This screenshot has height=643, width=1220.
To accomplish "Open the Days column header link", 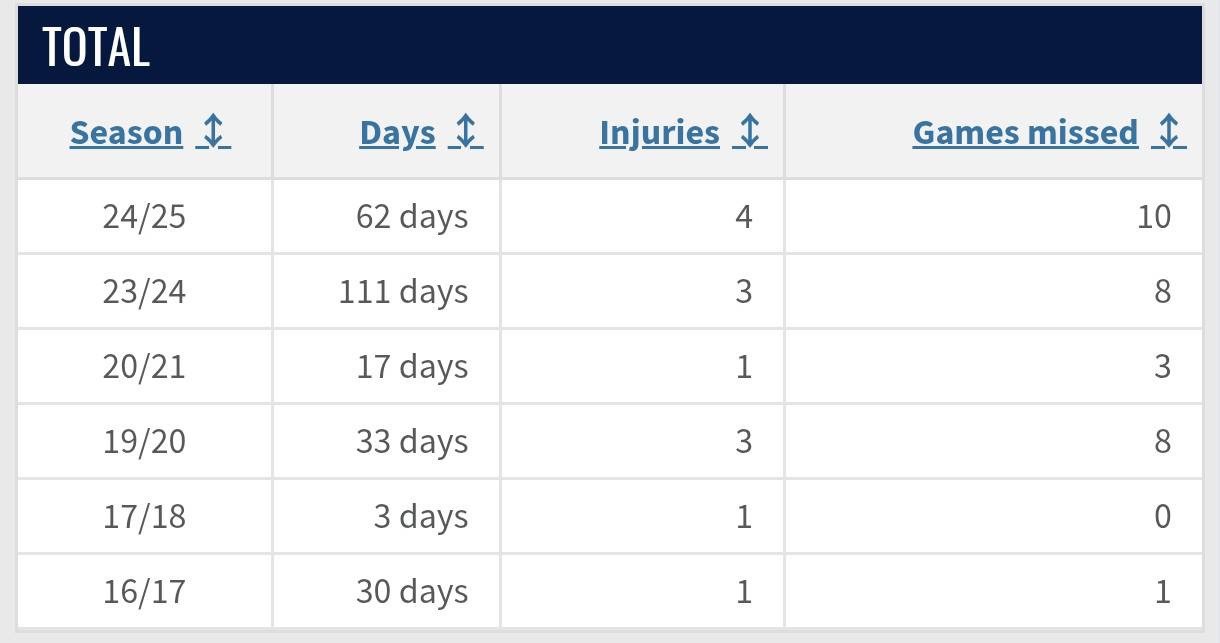I will pyautogui.click(x=397, y=133).
